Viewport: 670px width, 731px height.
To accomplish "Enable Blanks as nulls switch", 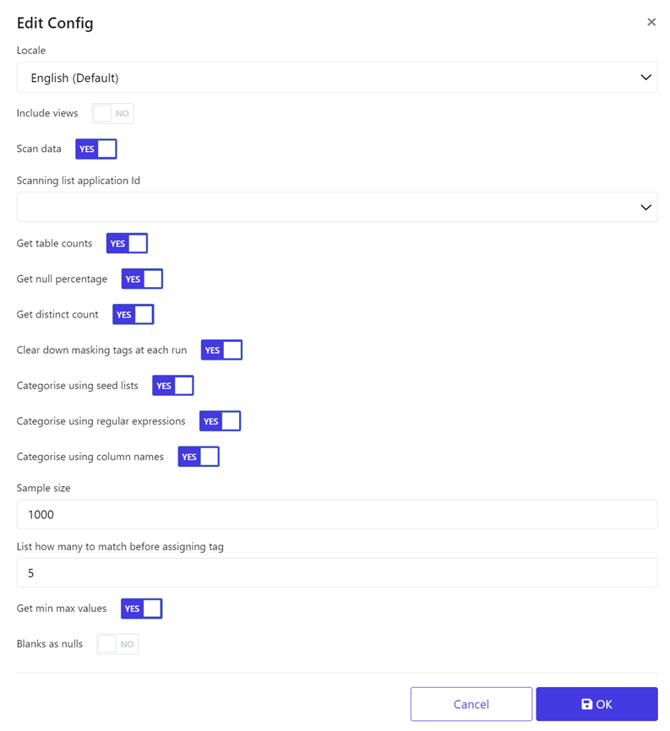I will coord(117,644).
